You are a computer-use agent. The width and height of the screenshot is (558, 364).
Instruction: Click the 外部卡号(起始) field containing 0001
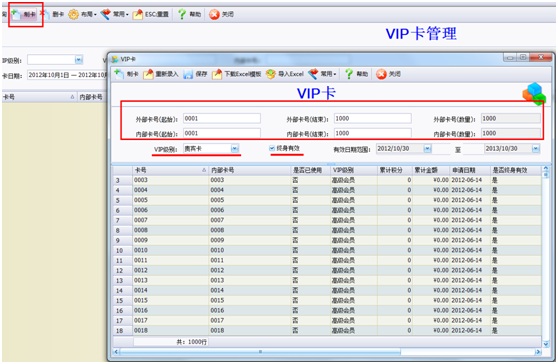click(222, 118)
